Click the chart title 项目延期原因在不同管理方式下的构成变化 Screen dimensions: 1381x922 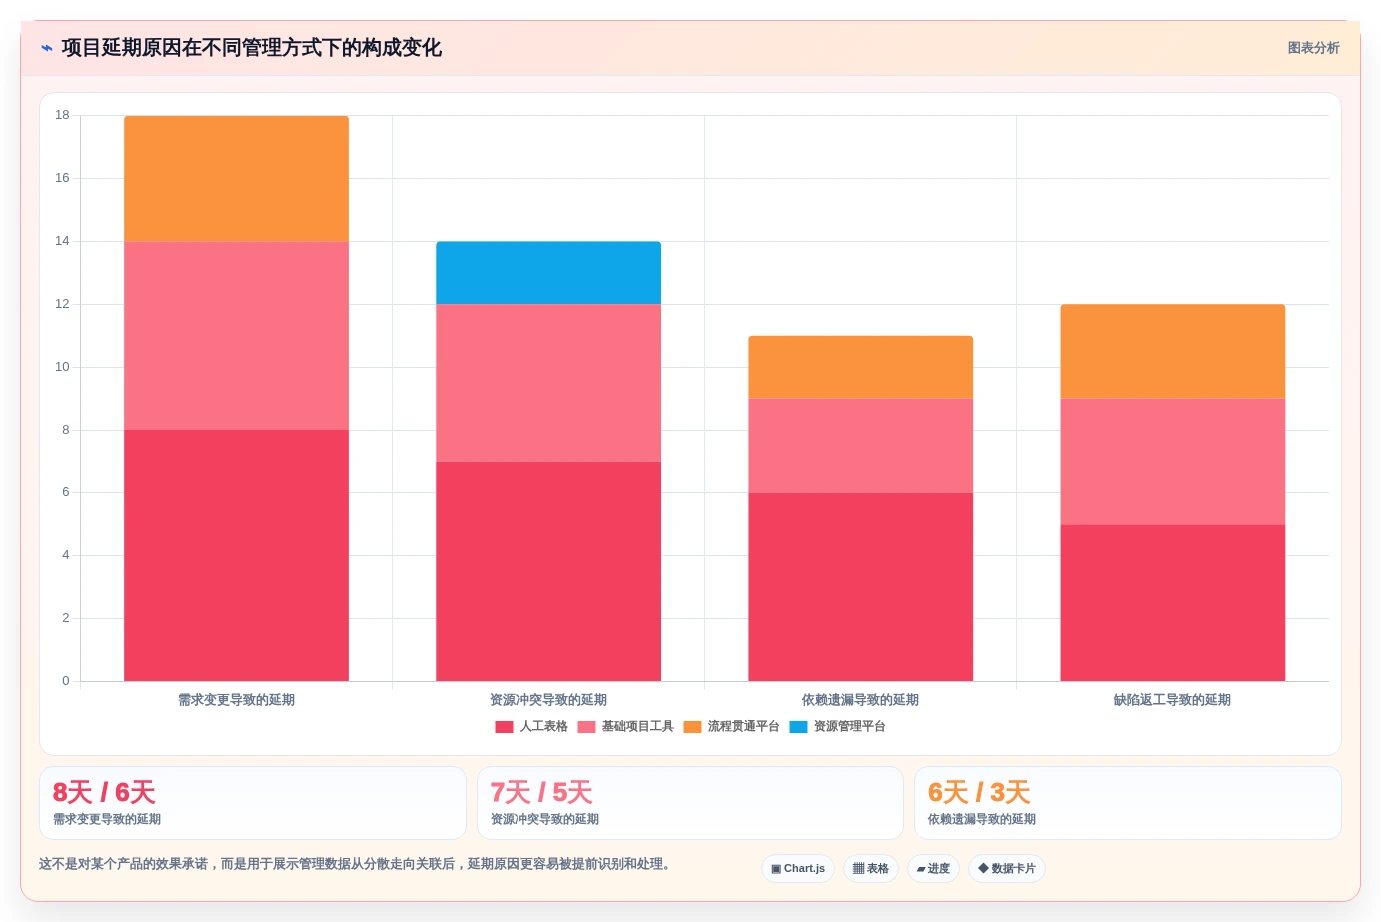(252, 48)
